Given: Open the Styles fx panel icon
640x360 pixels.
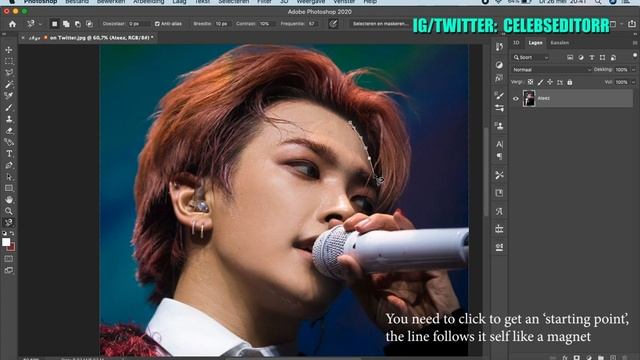Looking at the screenshot, I should coord(499,78).
